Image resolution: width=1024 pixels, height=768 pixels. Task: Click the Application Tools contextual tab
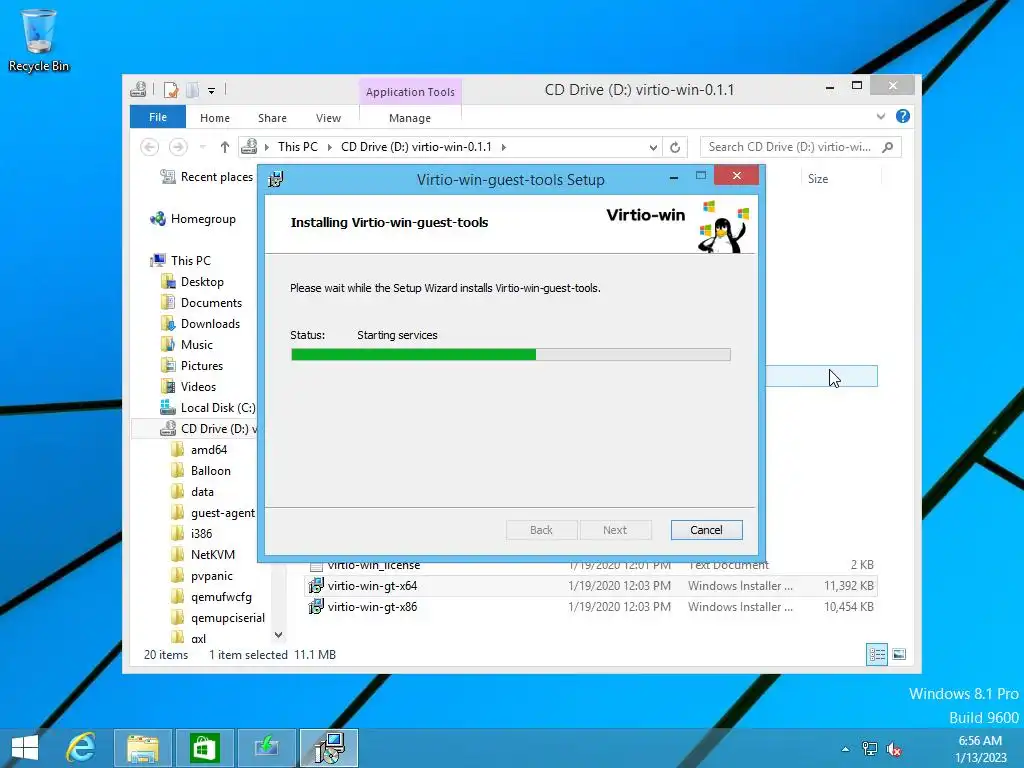[x=410, y=92]
